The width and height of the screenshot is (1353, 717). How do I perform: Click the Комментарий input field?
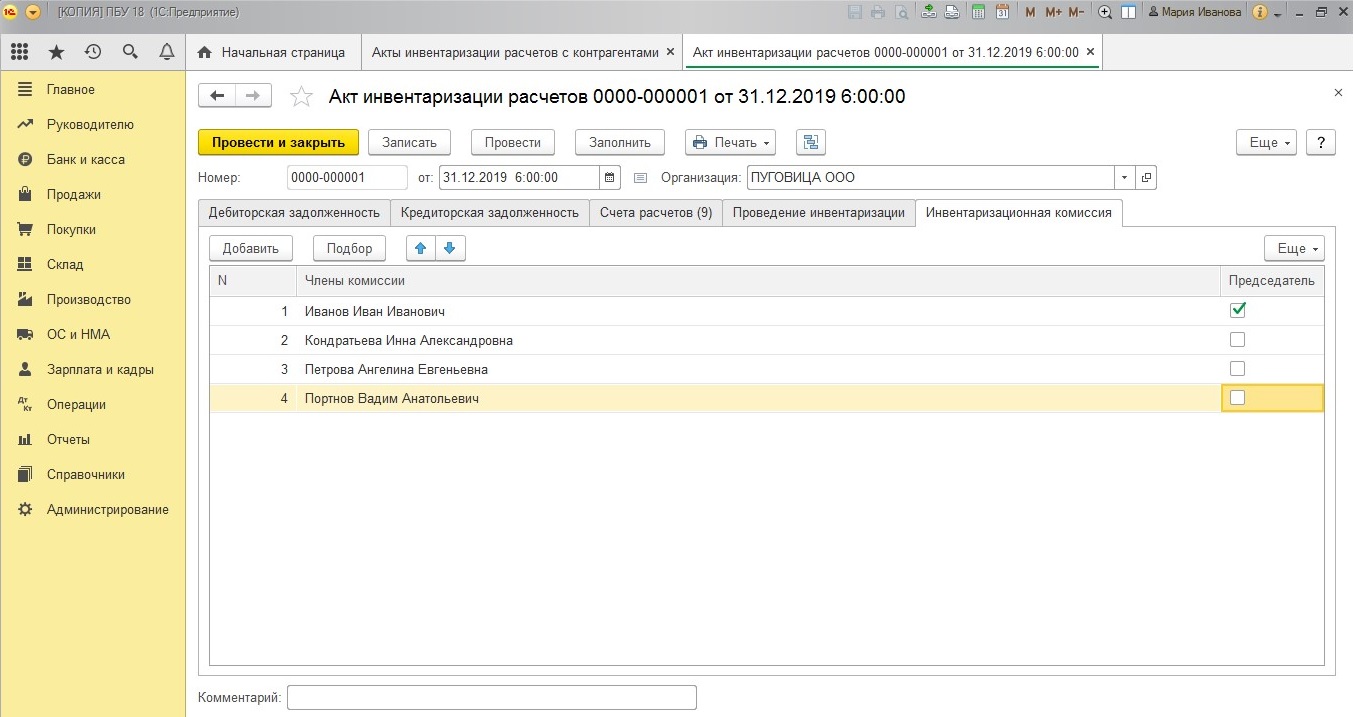[x=492, y=697]
